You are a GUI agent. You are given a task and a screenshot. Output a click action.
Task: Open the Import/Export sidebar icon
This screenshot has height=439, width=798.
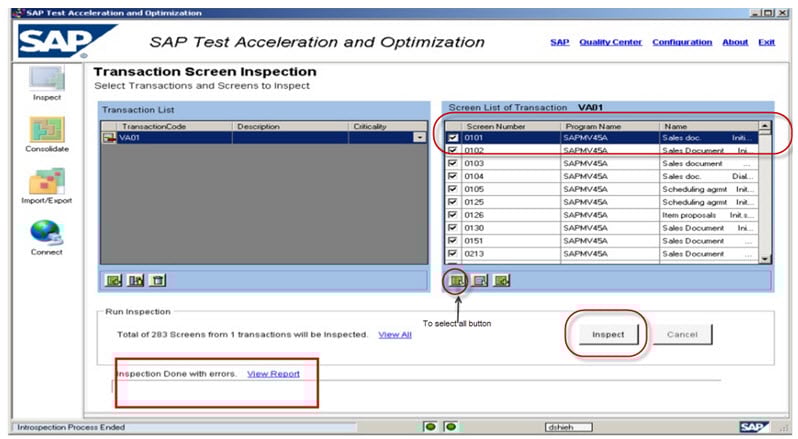[x=46, y=182]
